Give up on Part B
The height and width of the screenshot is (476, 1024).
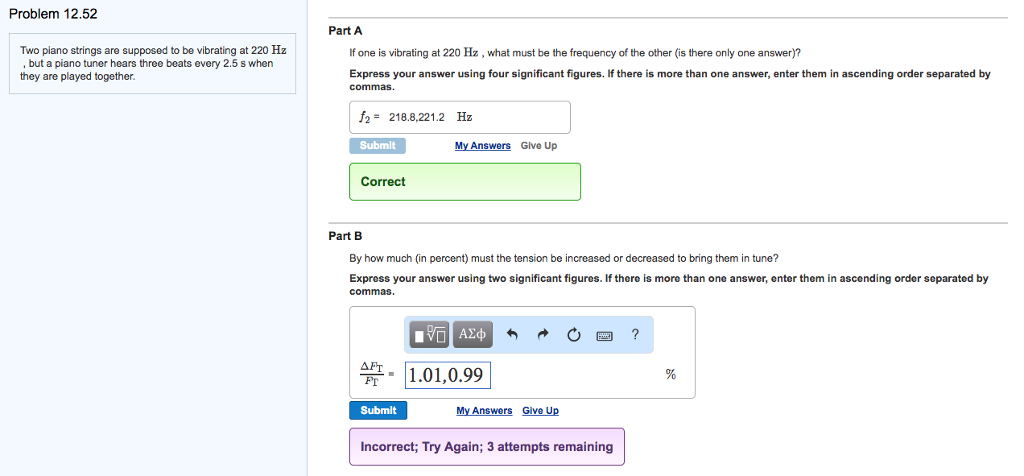point(540,411)
